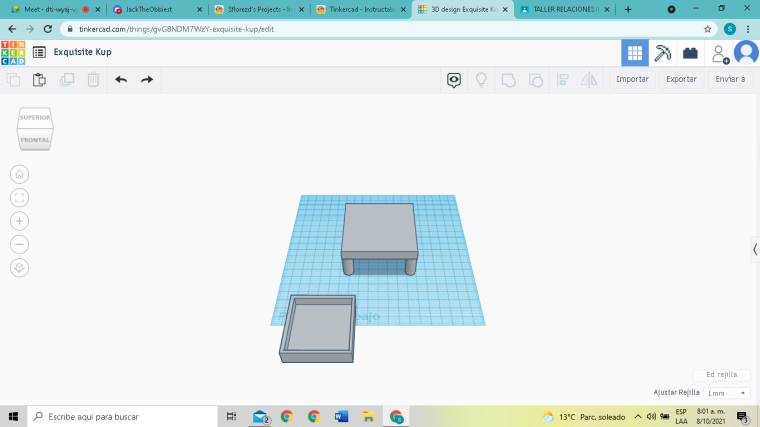
Task: Click the weather 13°C Parc. soleado widget
Action: click(x=584, y=417)
